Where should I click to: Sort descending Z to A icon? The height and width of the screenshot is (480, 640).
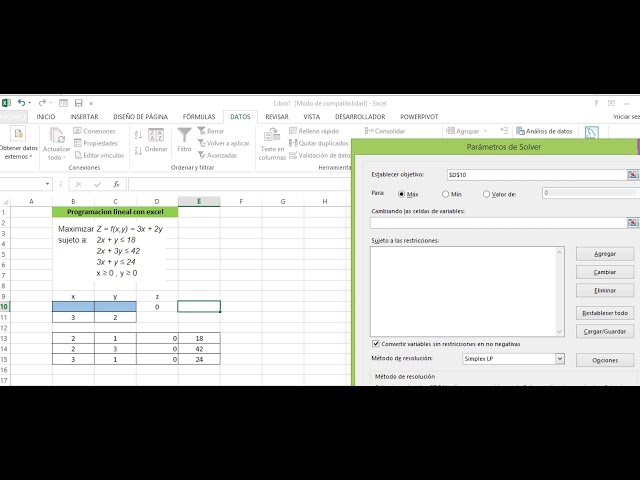[x=138, y=151]
